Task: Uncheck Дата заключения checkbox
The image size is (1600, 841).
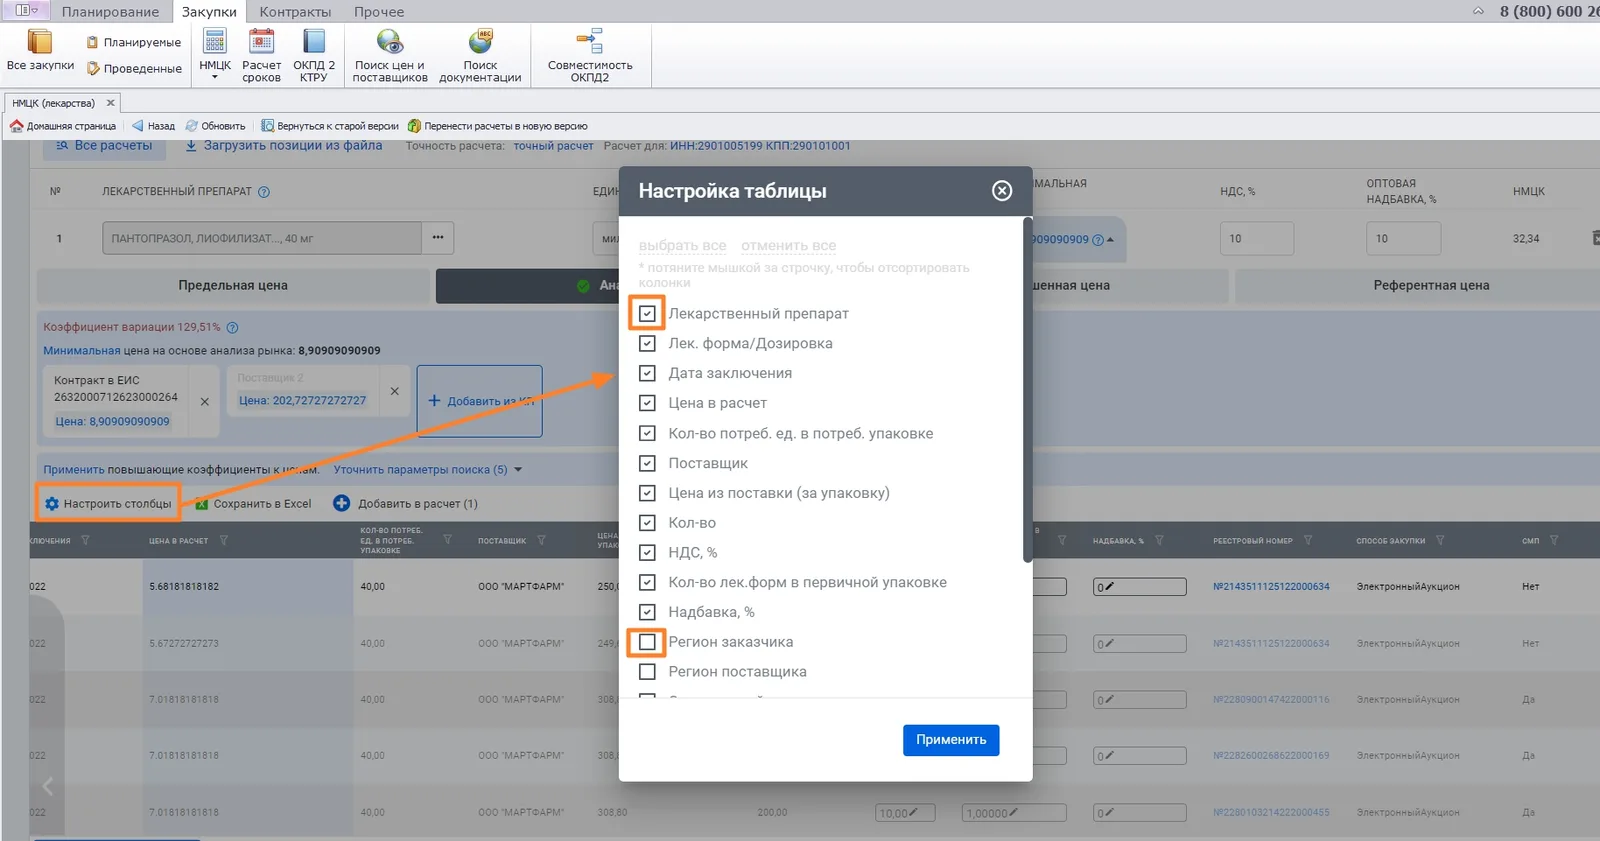Action: 647,373
